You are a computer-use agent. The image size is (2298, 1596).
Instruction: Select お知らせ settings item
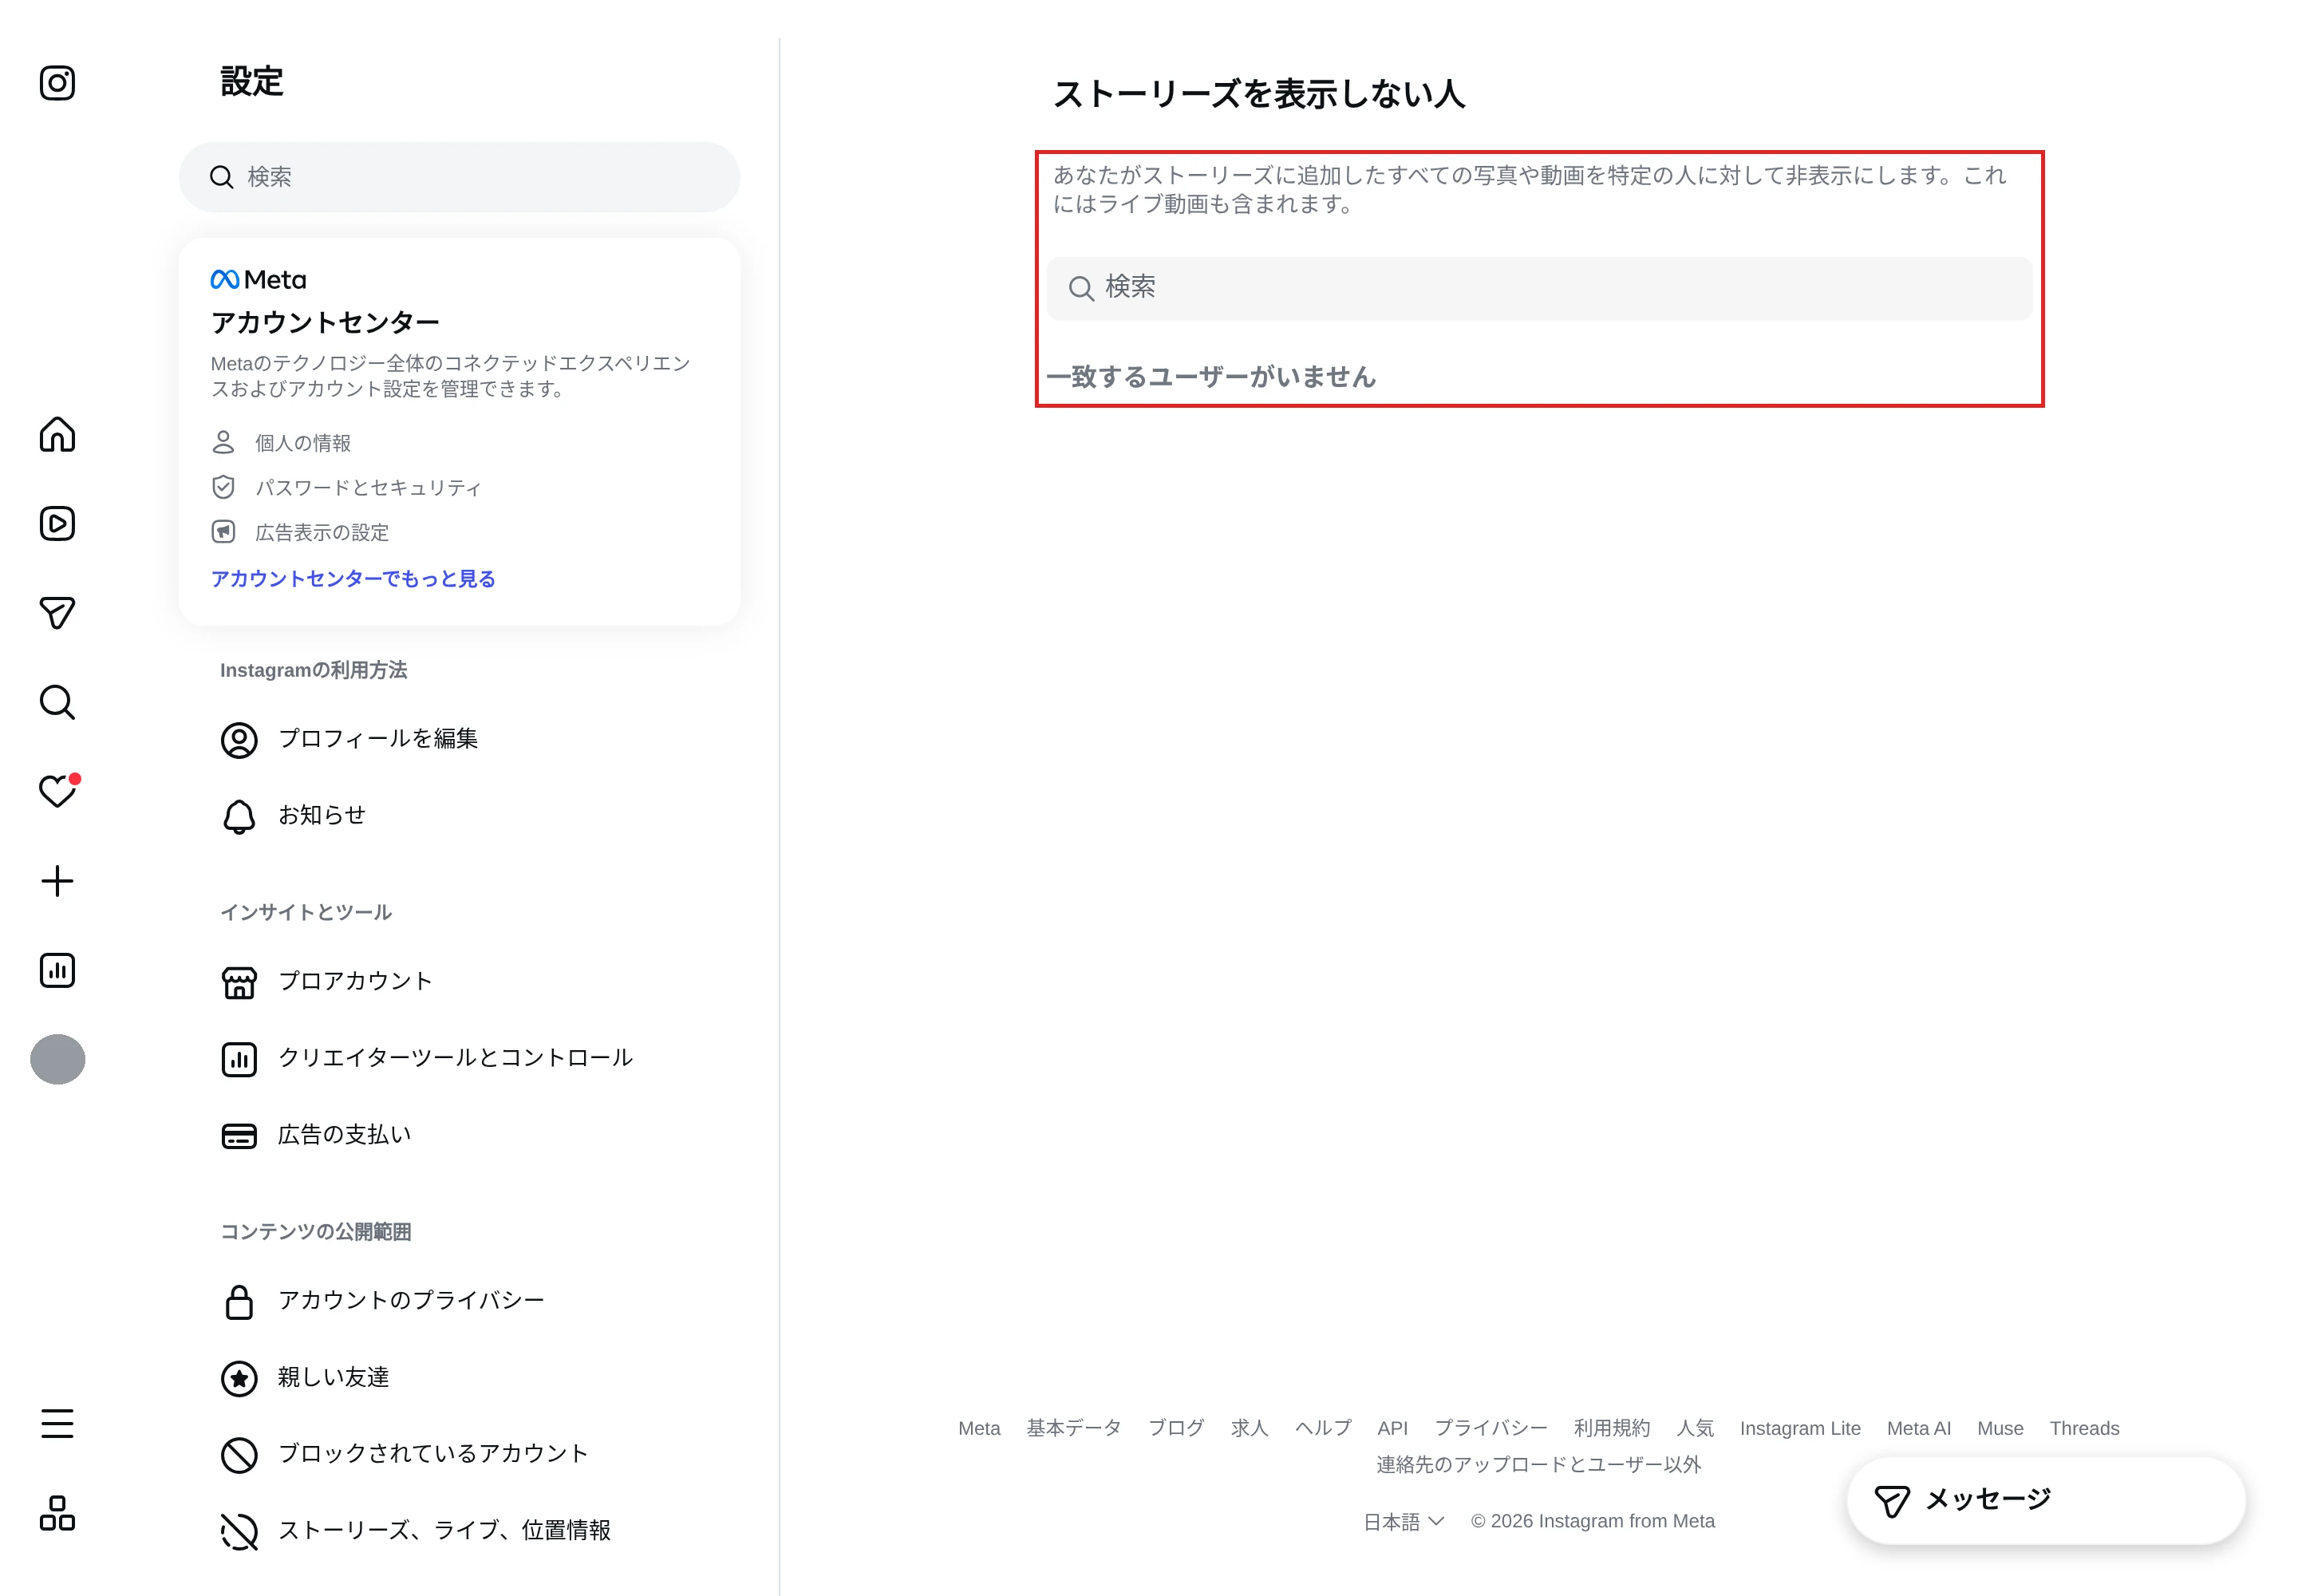tap(459, 816)
